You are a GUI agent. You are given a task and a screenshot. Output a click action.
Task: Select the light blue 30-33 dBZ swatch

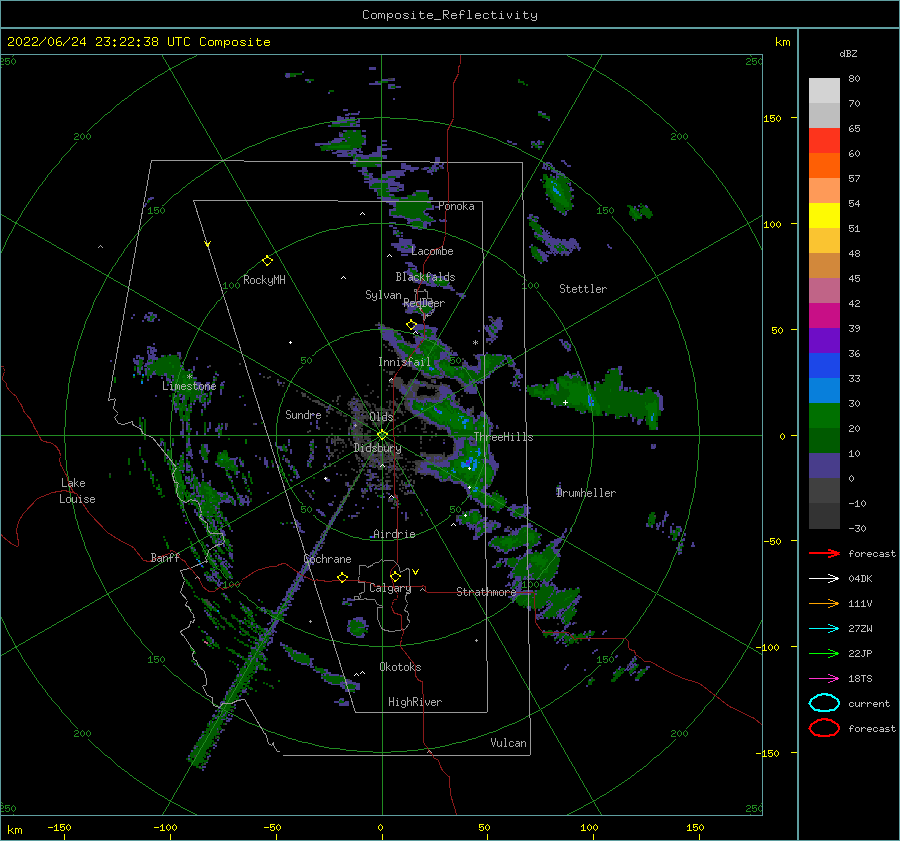[x=824, y=390]
